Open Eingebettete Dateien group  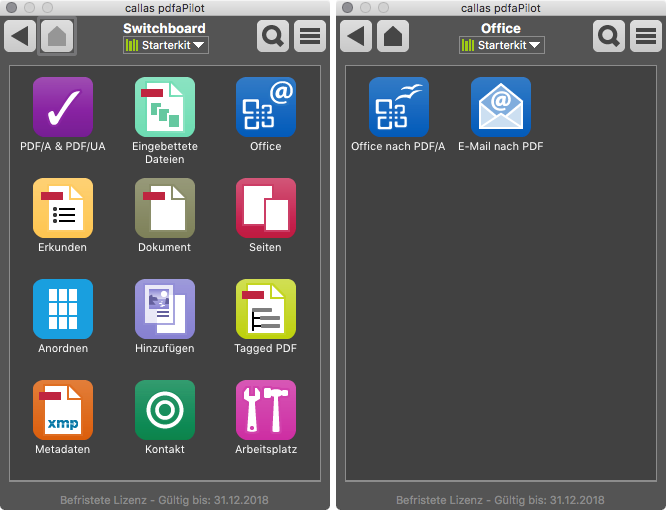165,107
